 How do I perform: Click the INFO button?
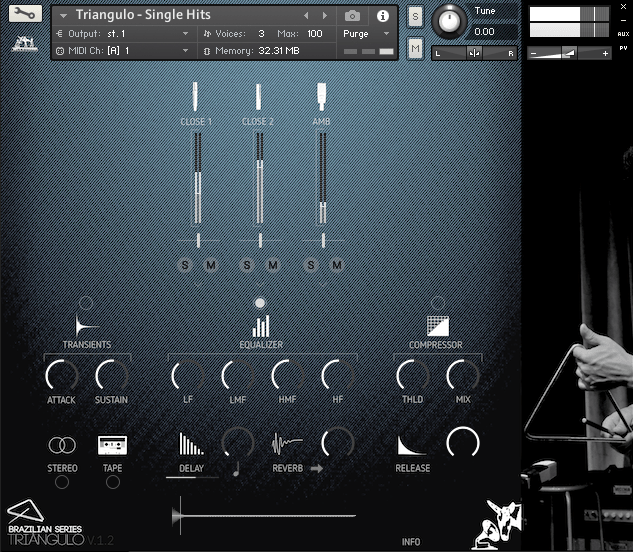point(411,542)
